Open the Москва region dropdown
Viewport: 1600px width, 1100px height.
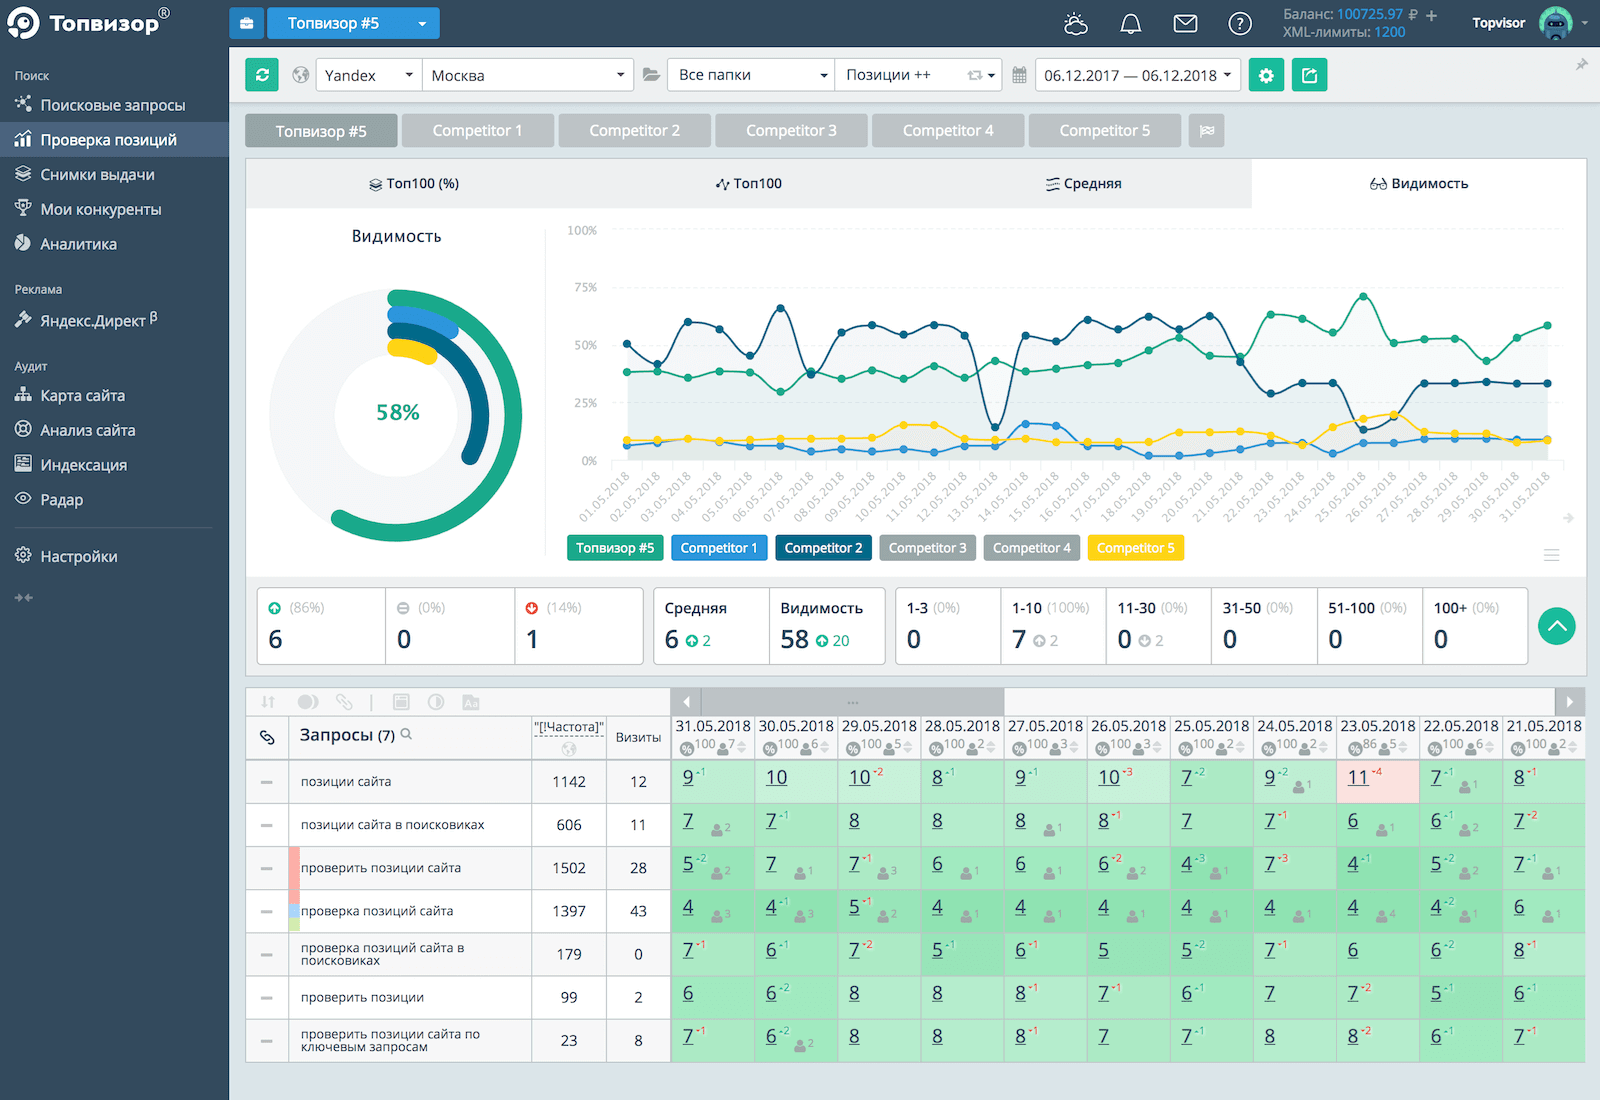[x=528, y=75]
